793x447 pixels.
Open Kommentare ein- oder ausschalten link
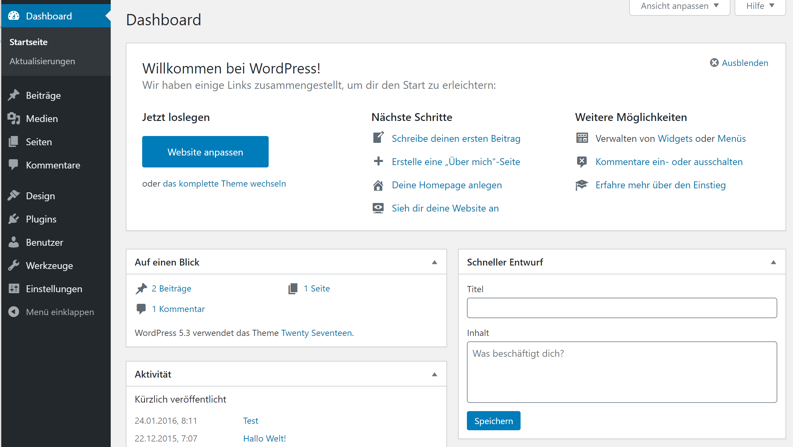tap(669, 162)
